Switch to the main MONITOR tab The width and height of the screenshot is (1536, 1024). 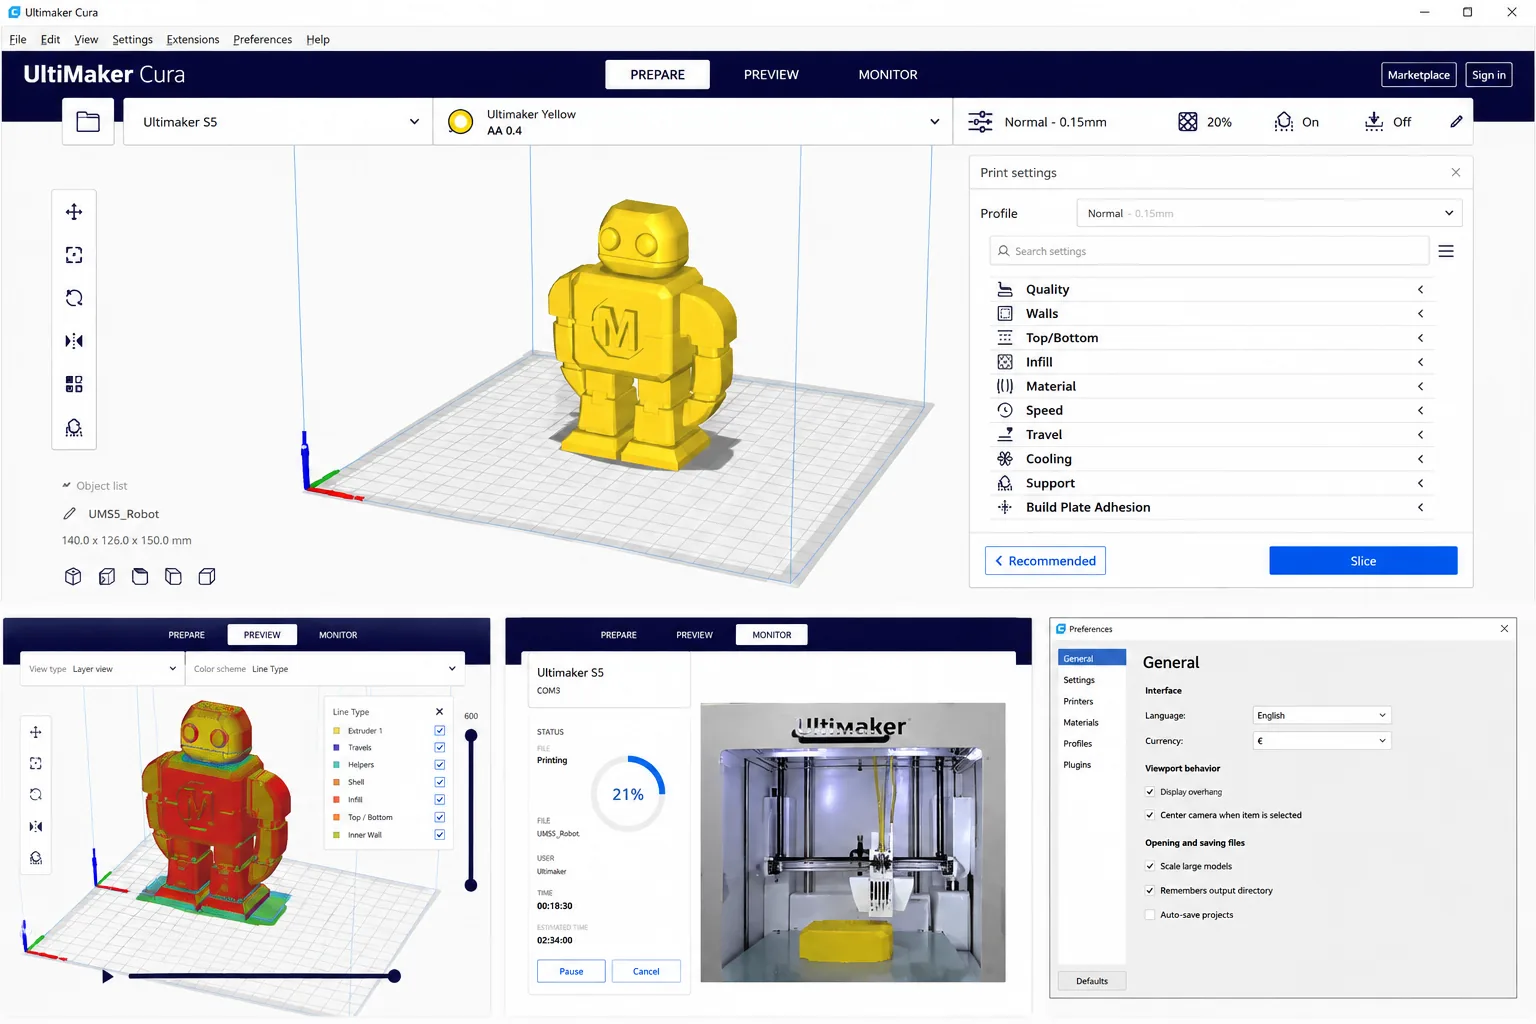click(x=888, y=75)
